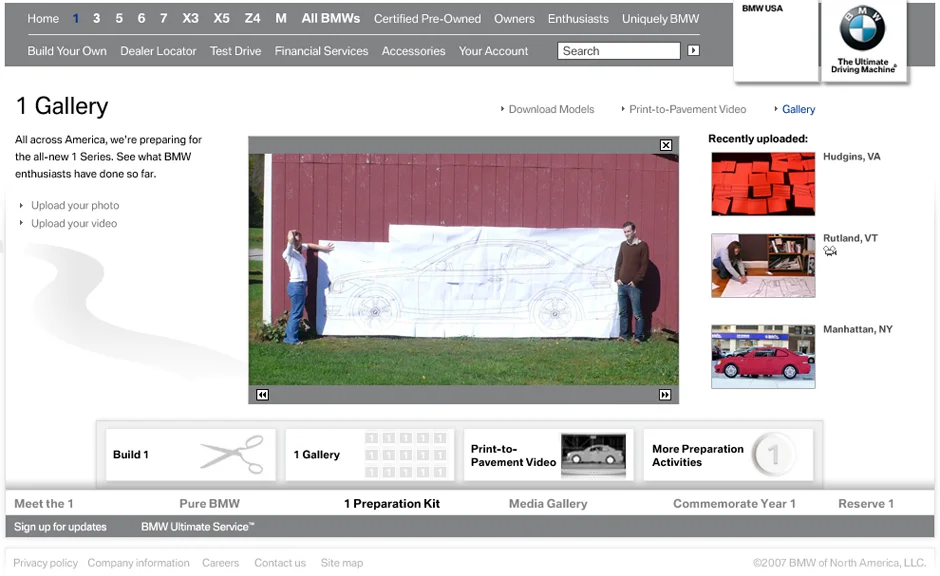
Task: Open the Home nav link
Action: pyautogui.click(x=43, y=19)
